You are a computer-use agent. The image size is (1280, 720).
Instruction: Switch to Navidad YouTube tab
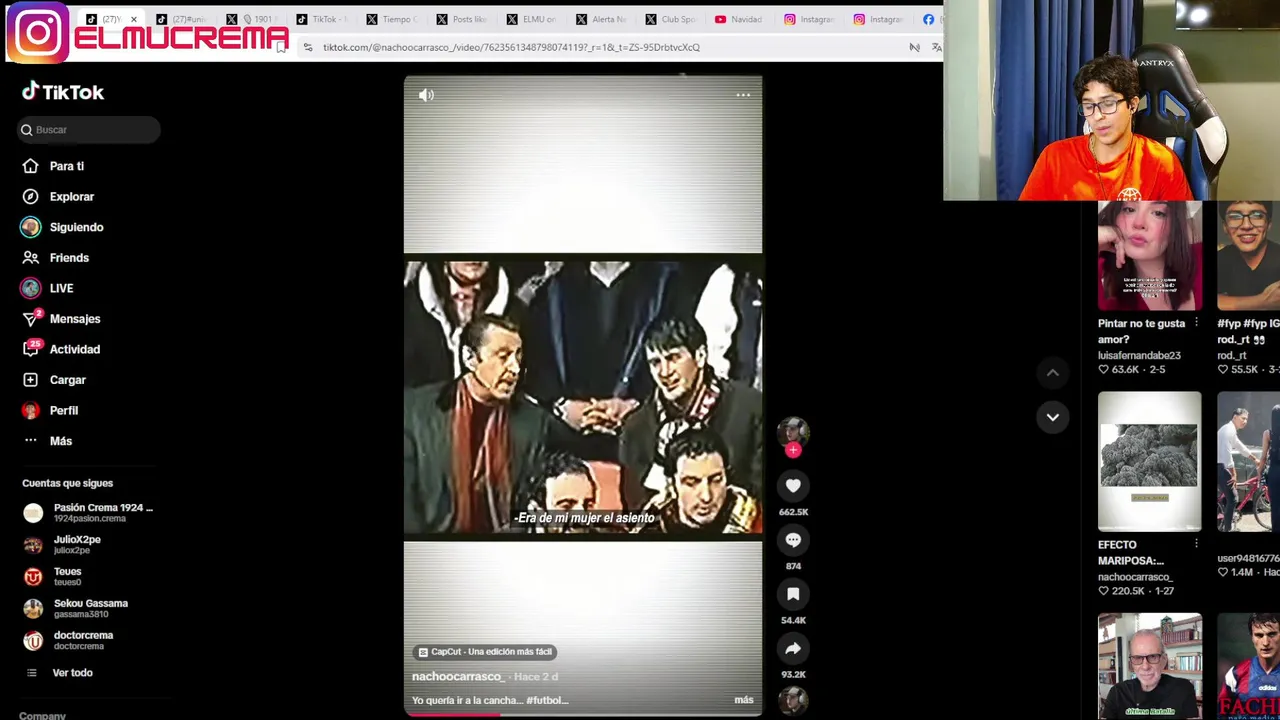tap(738, 19)
